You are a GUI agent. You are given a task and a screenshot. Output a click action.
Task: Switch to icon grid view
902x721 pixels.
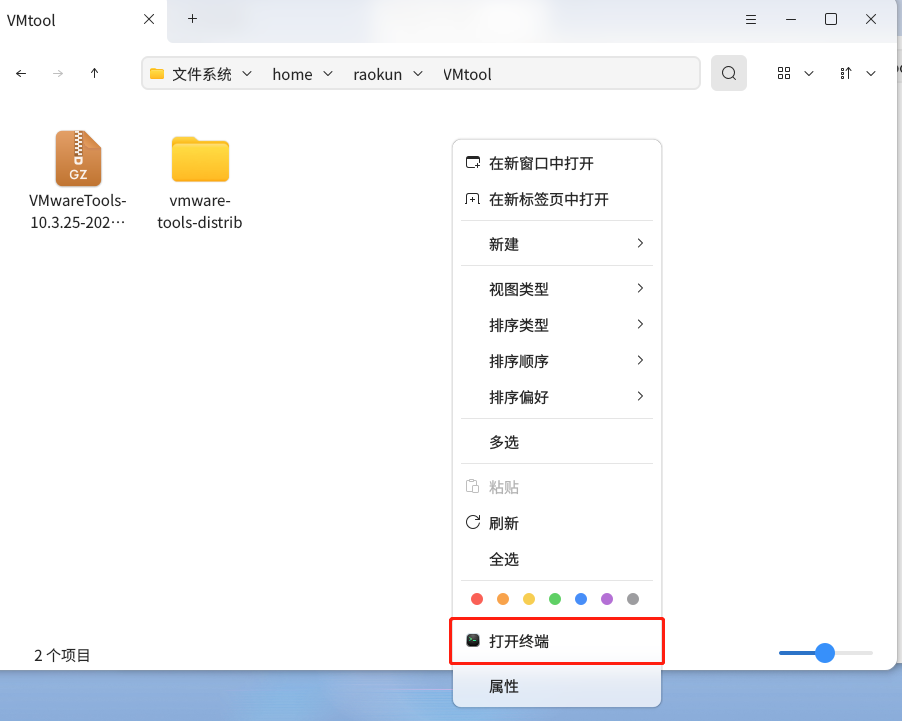(x=783, y=73)
